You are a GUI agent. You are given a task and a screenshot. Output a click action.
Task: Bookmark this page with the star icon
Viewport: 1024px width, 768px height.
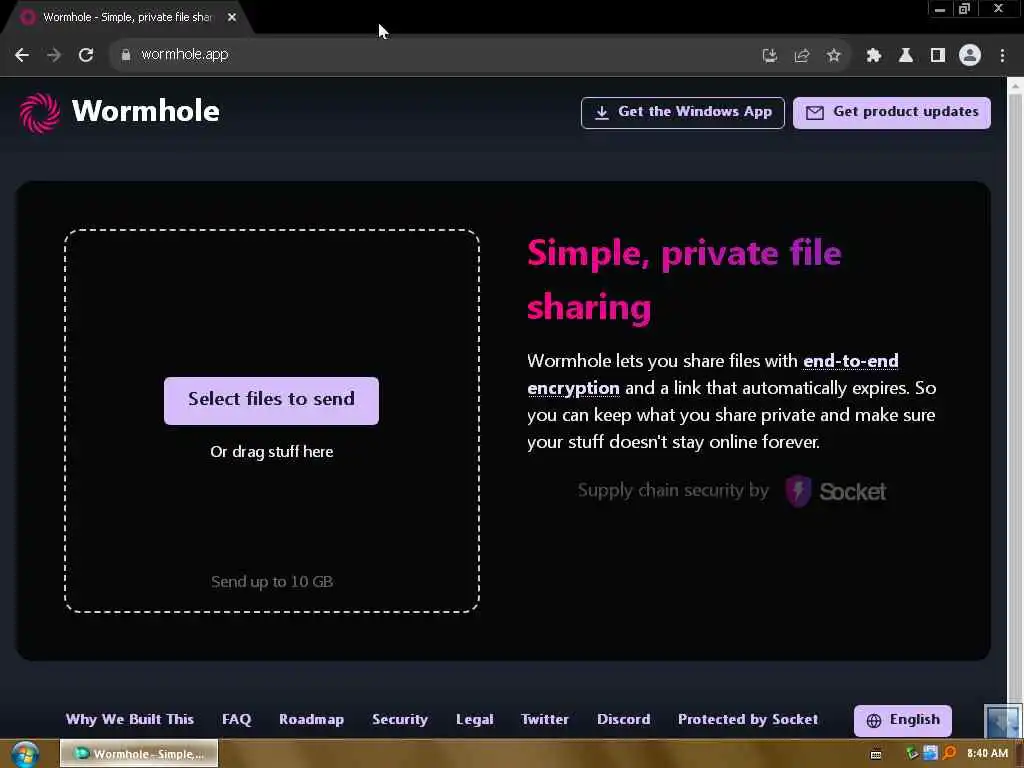click(x=833, y=56)
